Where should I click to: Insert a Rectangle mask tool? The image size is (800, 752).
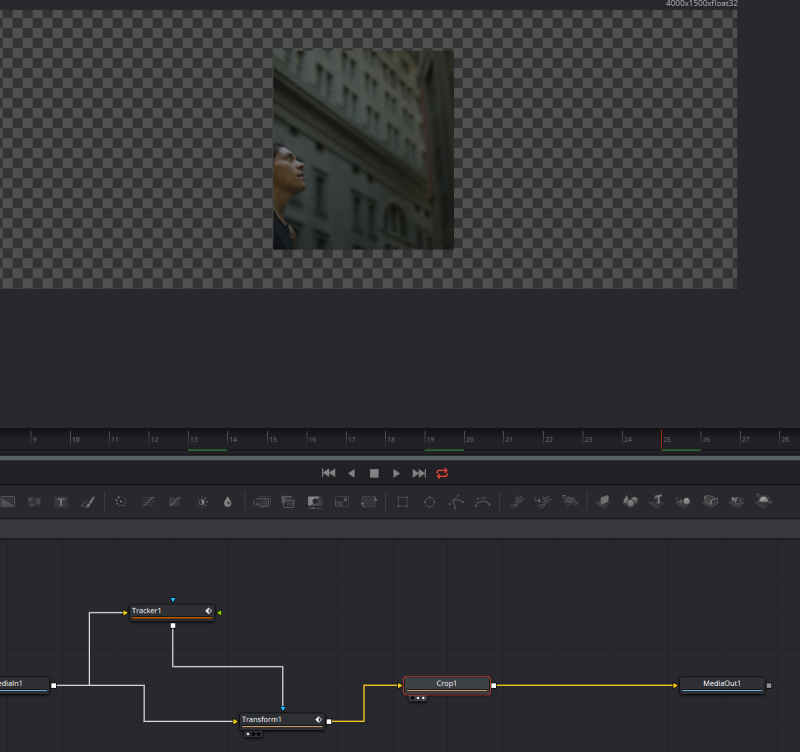[x=403, y=501]
